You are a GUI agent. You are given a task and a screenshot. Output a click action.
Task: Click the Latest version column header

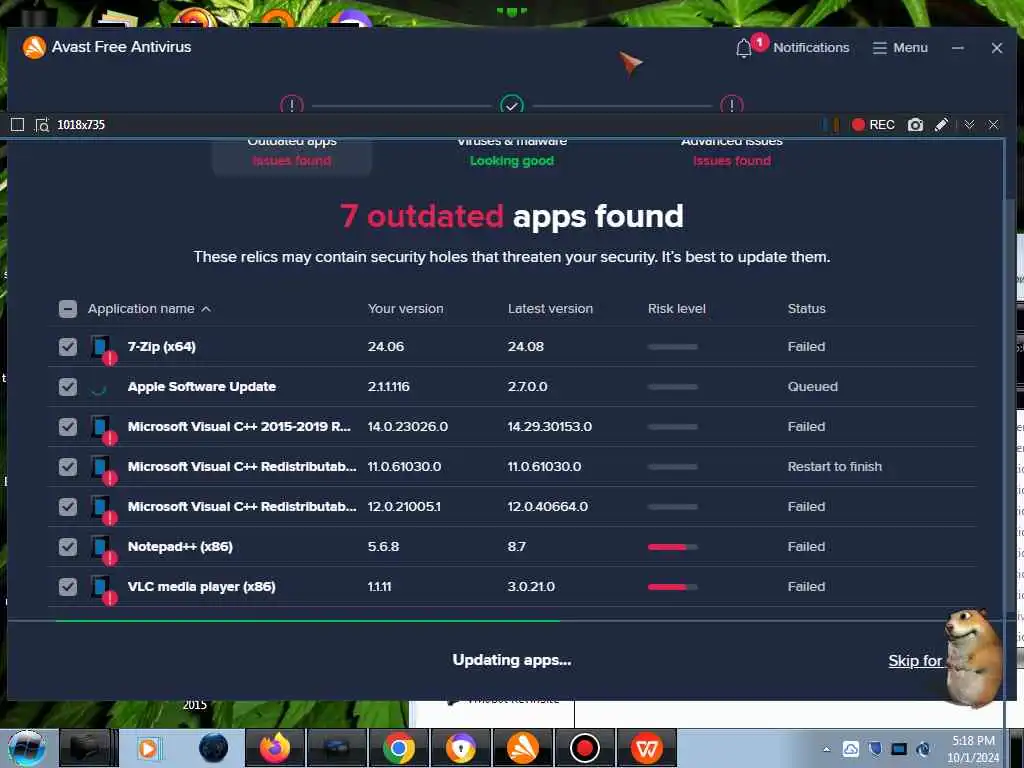(x=551, y=309)
